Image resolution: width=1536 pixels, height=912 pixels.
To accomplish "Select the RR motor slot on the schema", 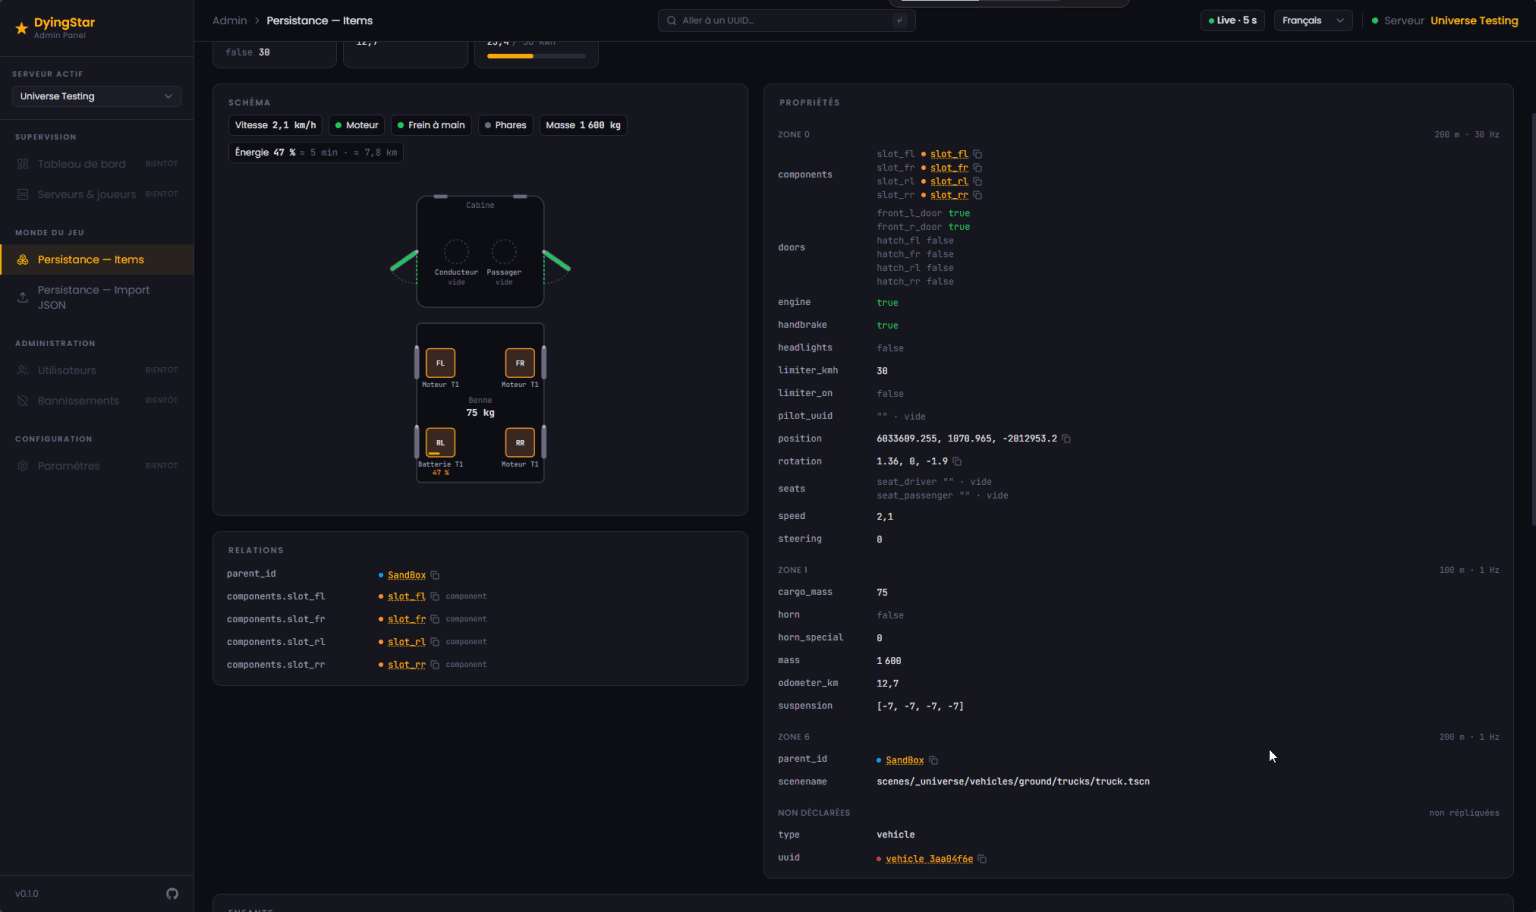I will tap(520, 442).
